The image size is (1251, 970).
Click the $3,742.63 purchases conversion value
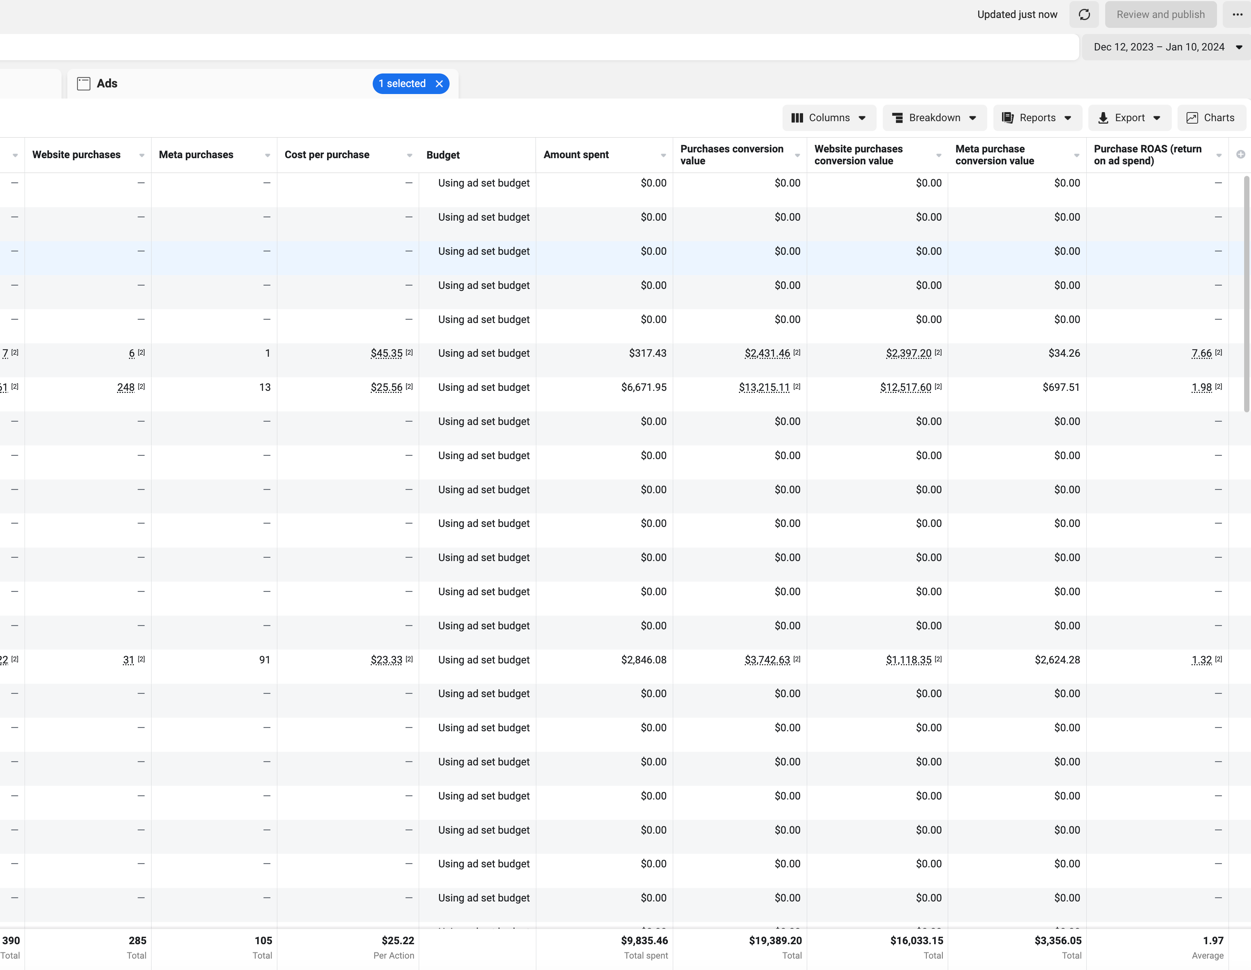767,660
